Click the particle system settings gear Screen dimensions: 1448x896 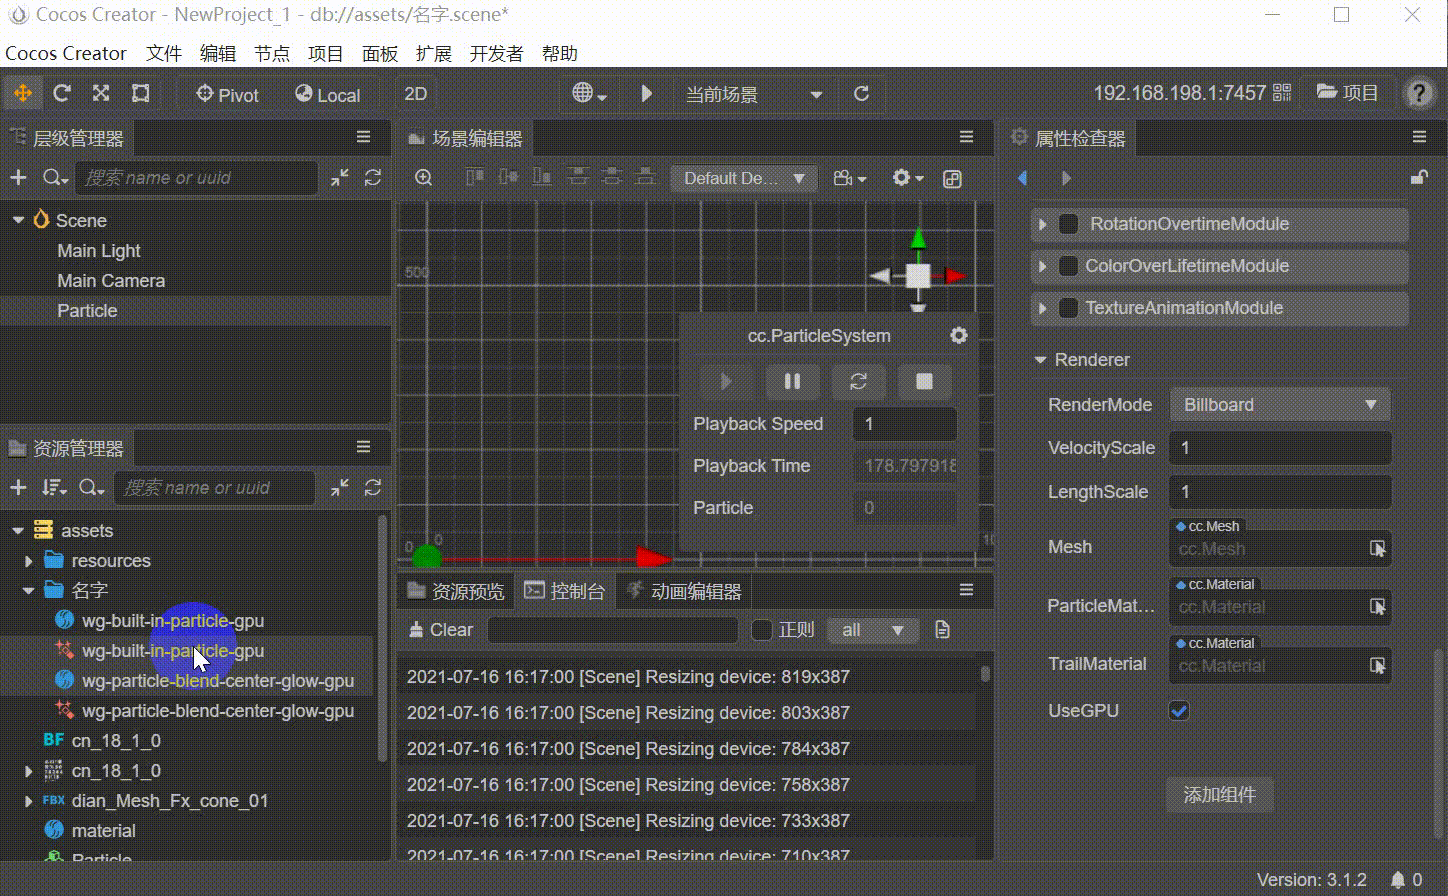click(x=958, y=336)
